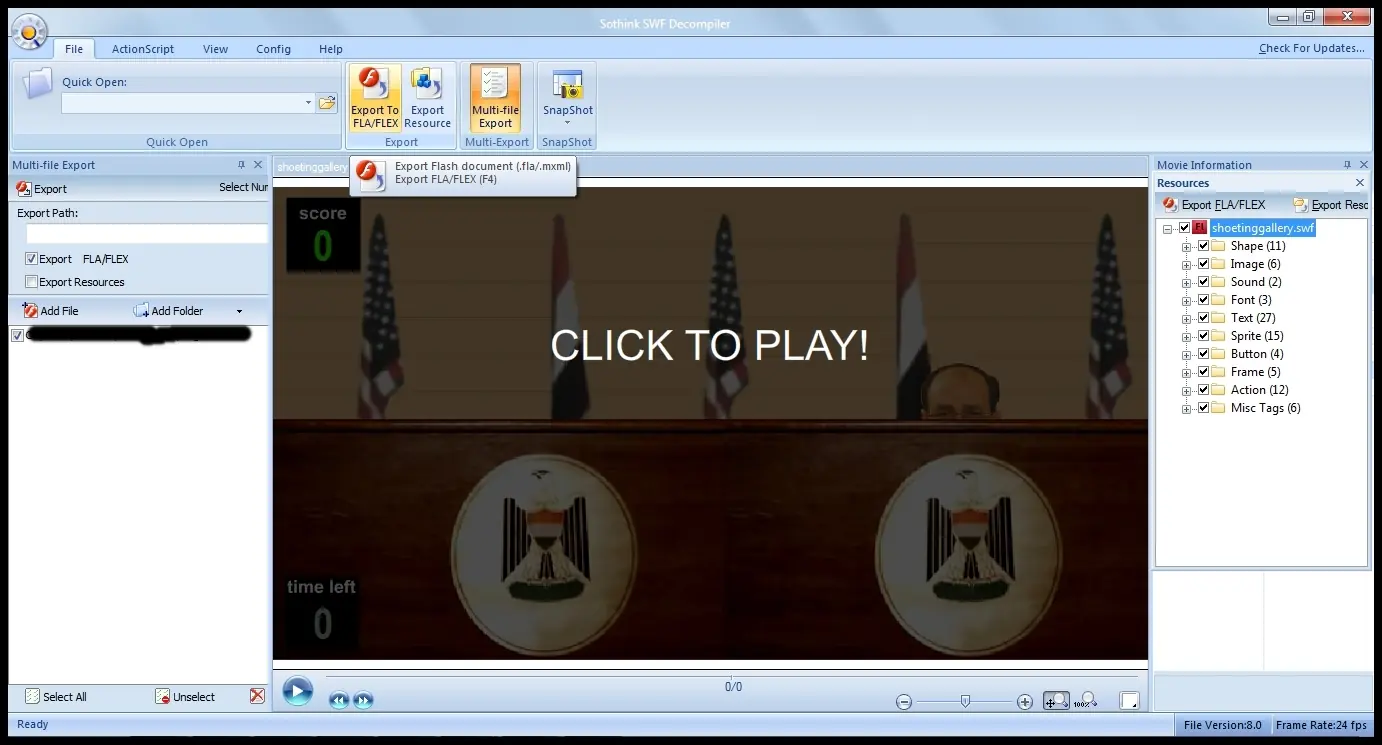Uncheck the Font (3) checkbox
This screenshot has height=745, width=1382.
1203,300
